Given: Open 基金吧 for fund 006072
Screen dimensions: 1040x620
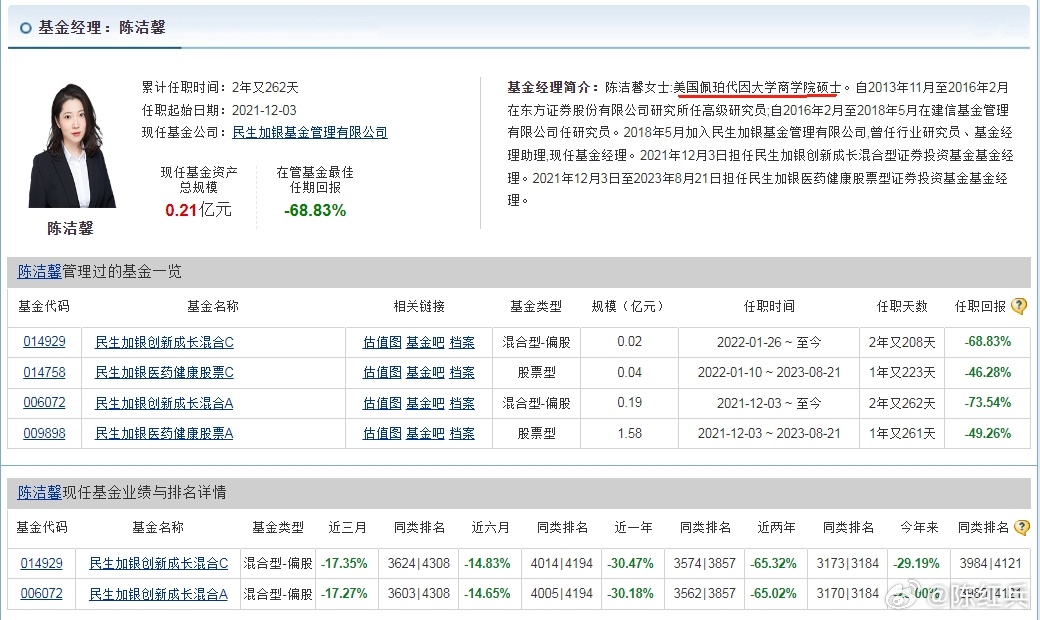Looking at the screenshot, I should (x=425, y=403).
